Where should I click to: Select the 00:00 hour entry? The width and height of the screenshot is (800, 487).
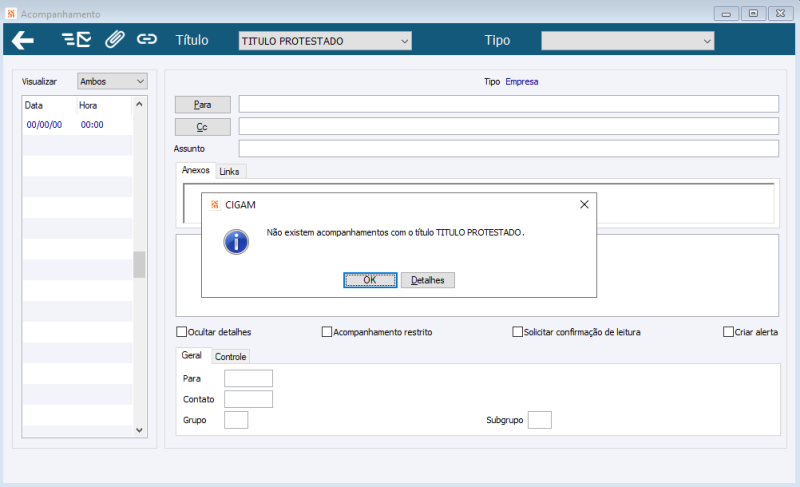pos(92,125)
